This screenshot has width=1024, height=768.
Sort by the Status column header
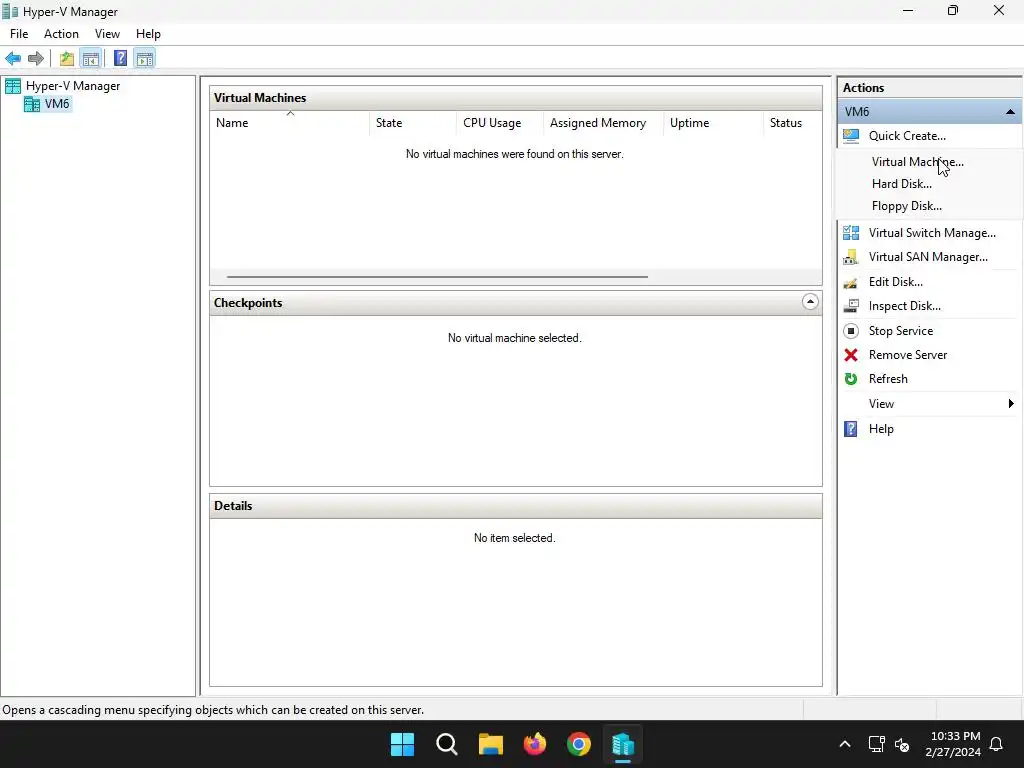tap(792, 123)
